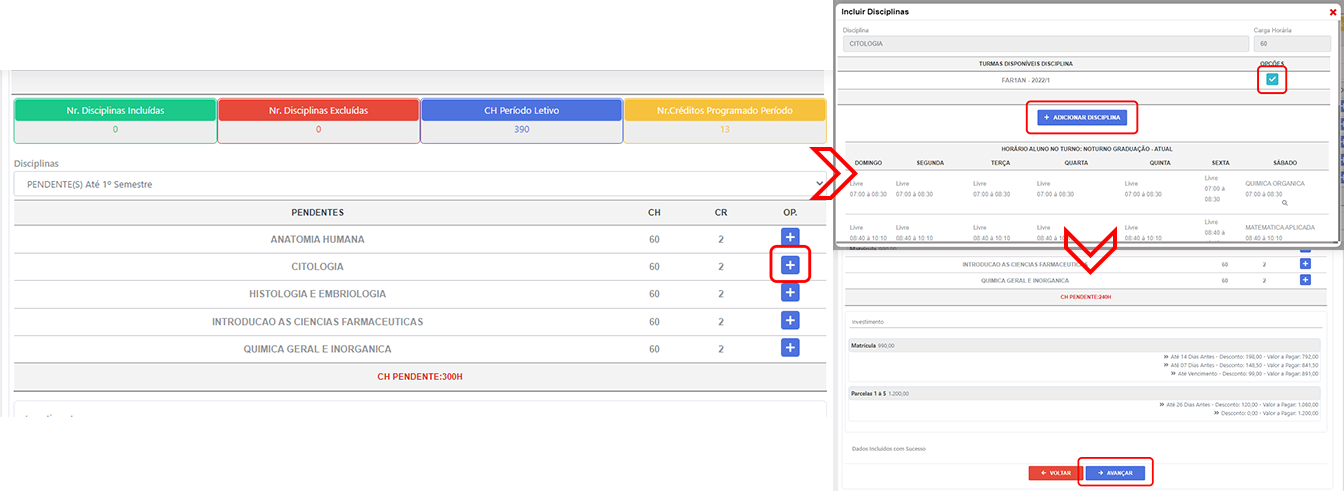This screenshot has height=500, width=1344.
Task: Add ANATOMIA HUMANA with its plus icon
Action: coord(790,237)
